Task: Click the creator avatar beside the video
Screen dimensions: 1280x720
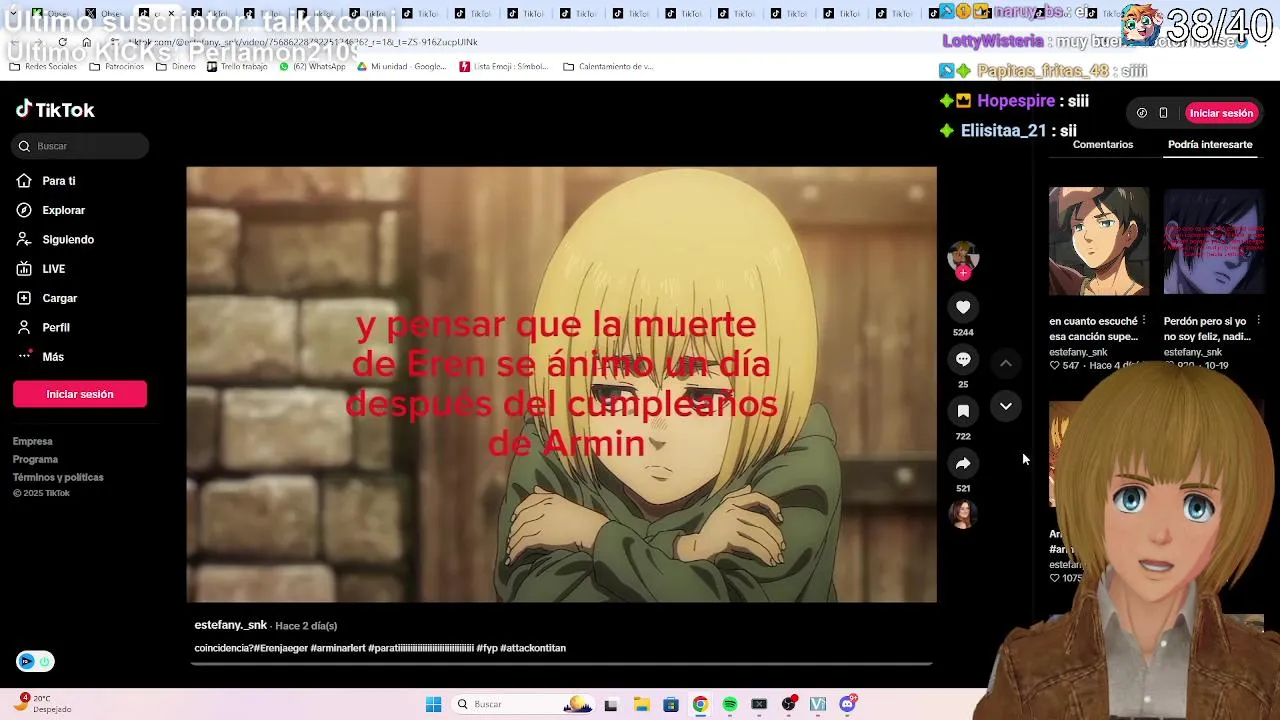Action: click(963, 256)
